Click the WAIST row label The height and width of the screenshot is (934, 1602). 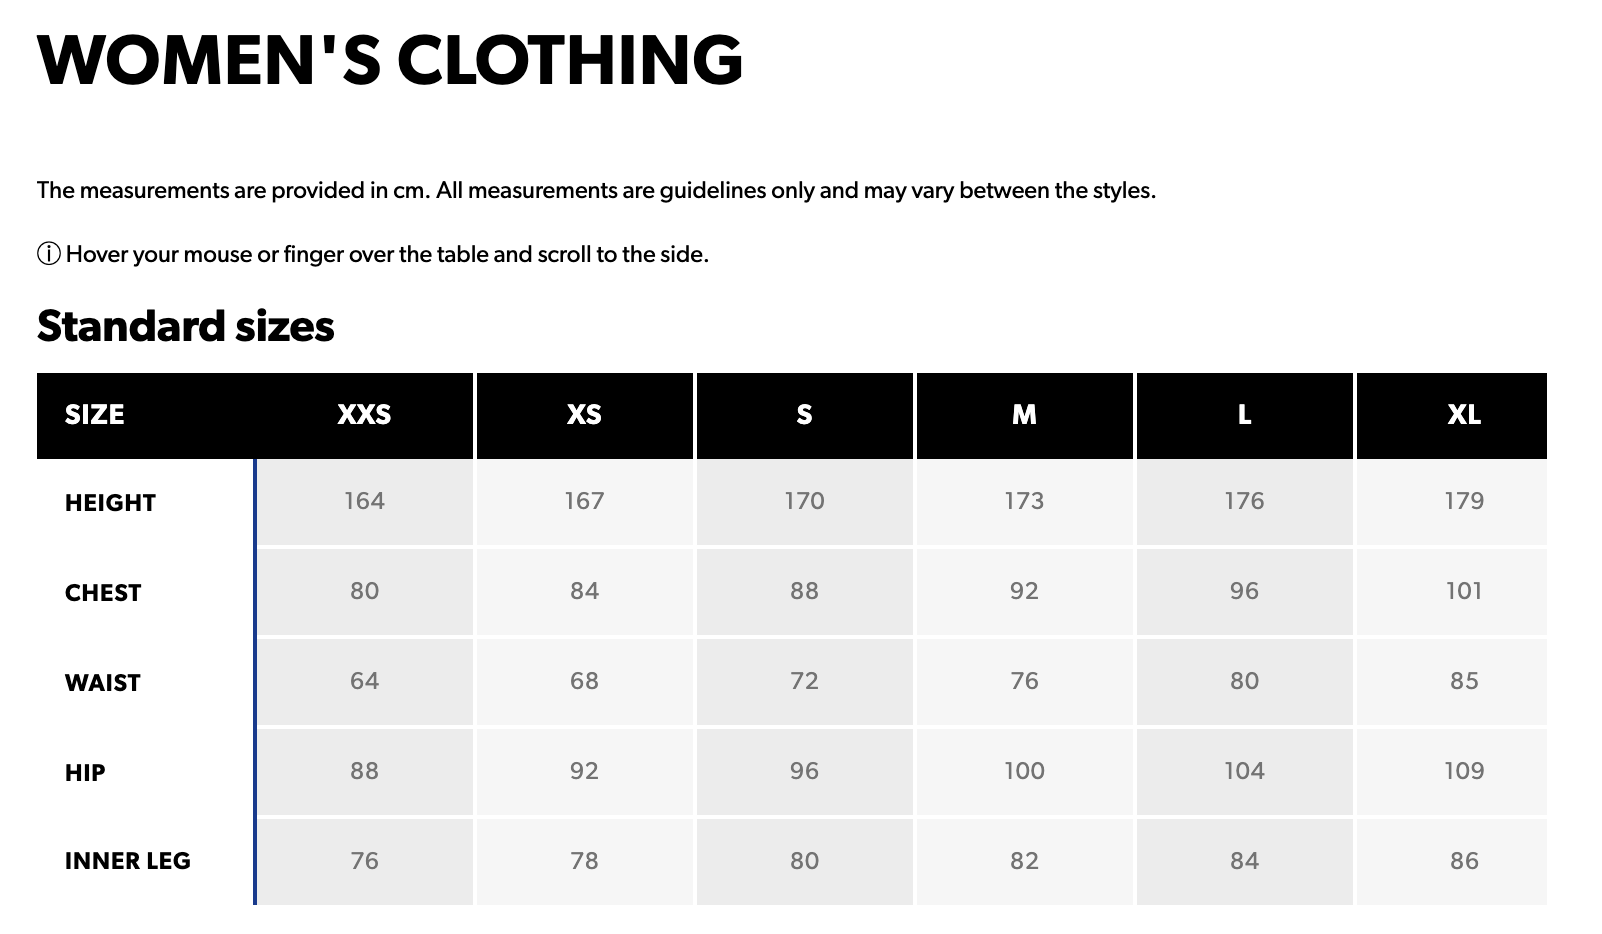tap(103, 683)
